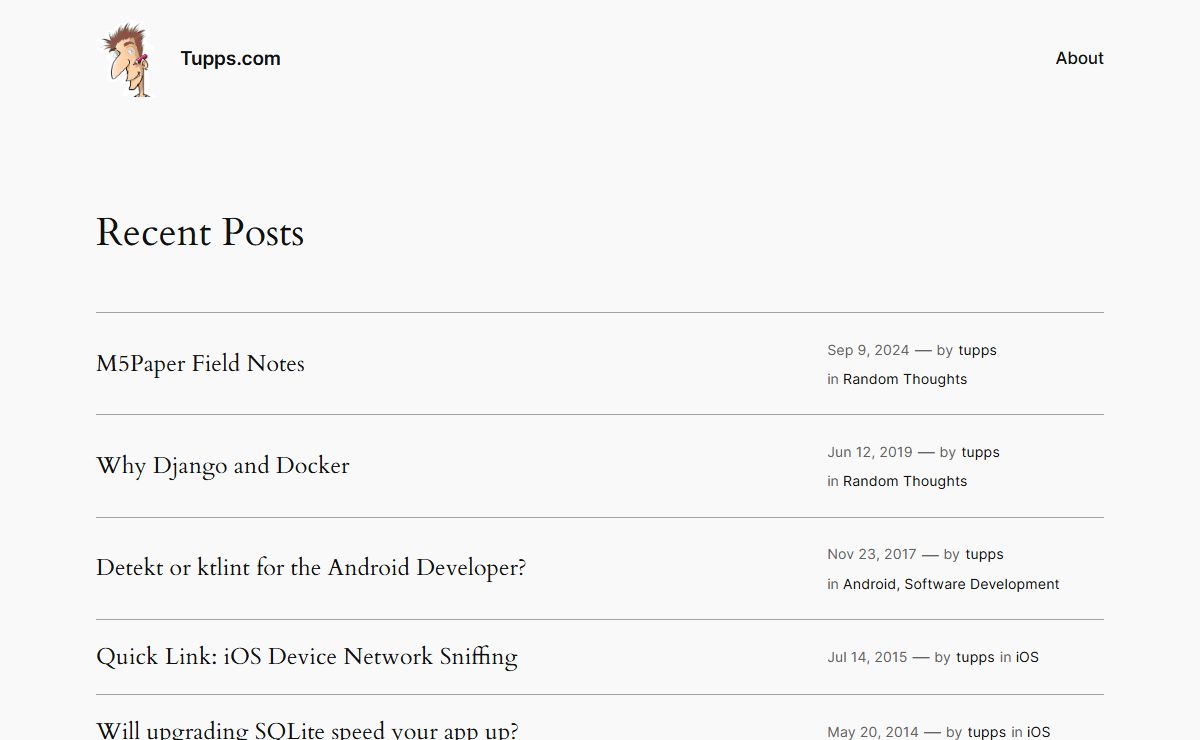
Task: Select Random Thoughts category under Jun 12, 2019
Action: [x=904, y=481]
